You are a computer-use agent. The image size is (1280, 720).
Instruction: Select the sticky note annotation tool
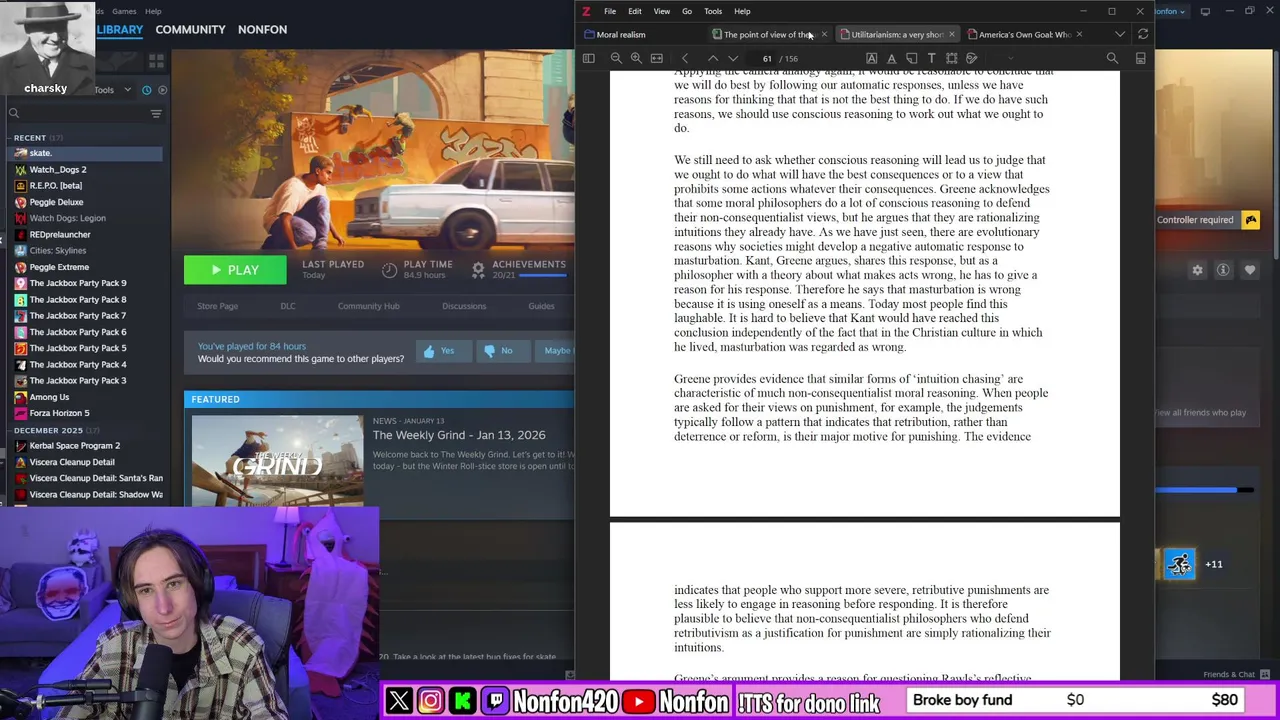point(912,58)
